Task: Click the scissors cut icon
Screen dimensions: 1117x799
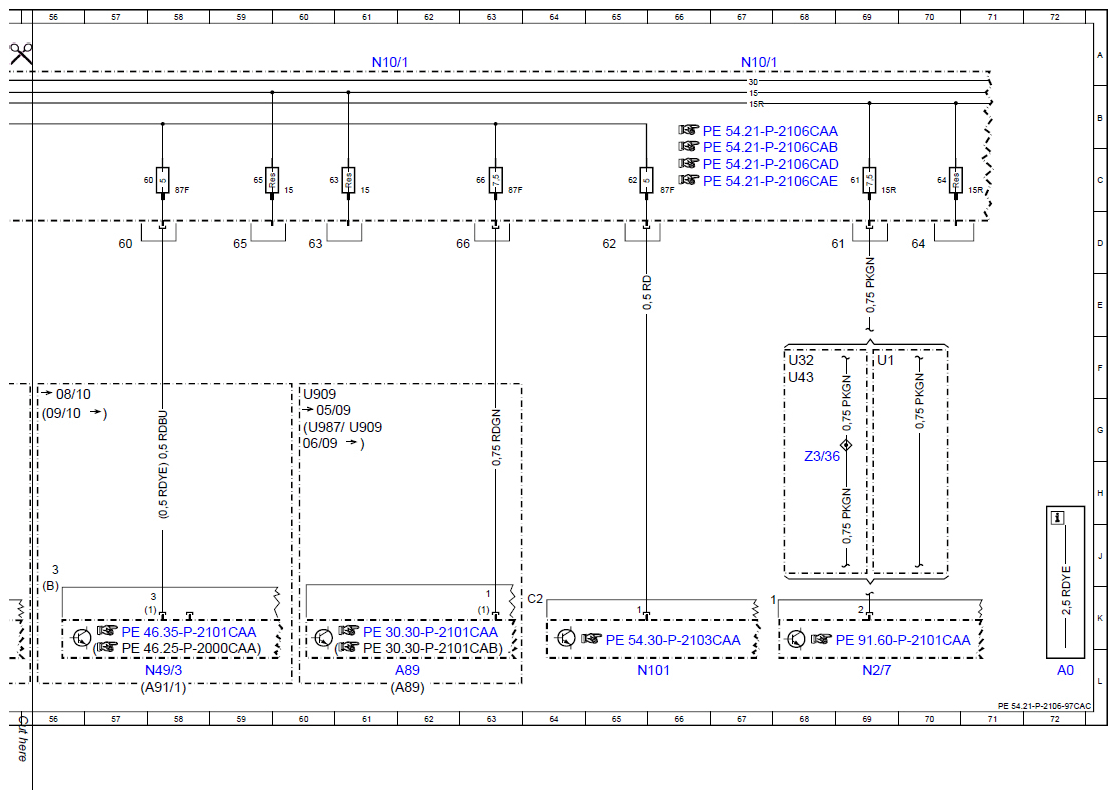Action: pyautogui.click(x=21, y=53)
